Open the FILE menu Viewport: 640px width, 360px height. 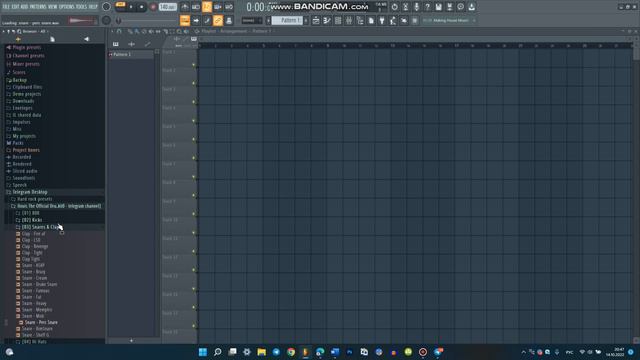[x=6, y=7]
